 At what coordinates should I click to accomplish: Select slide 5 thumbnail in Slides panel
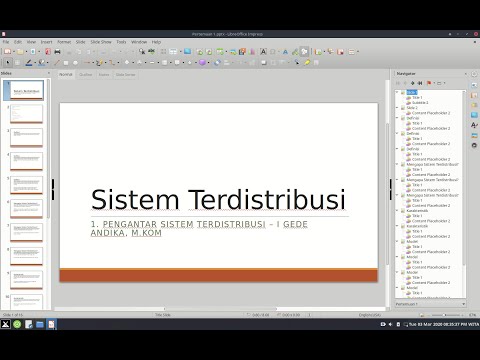(x=26, y=185)
